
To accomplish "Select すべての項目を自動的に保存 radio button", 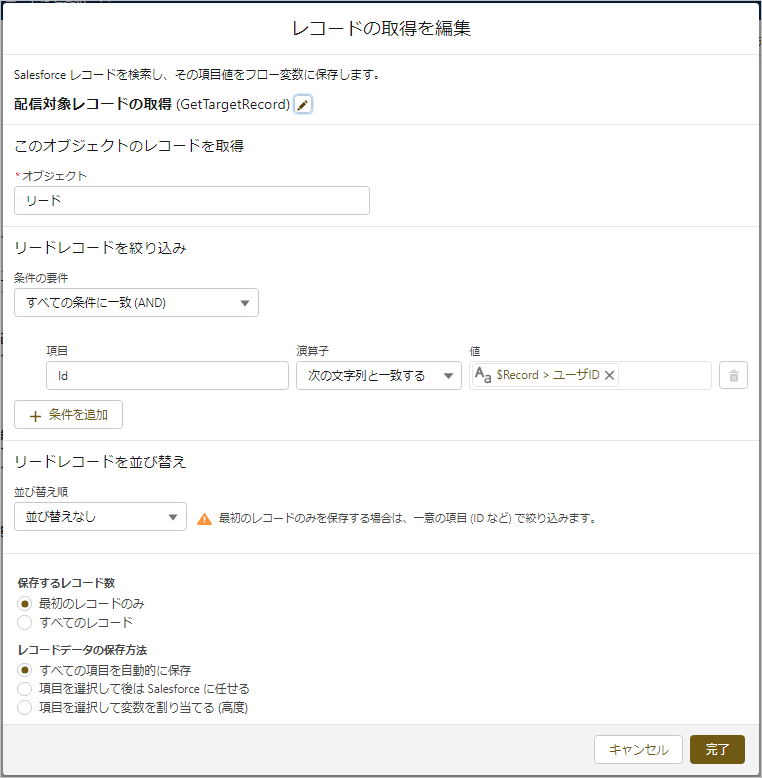I will click(24, 670).
